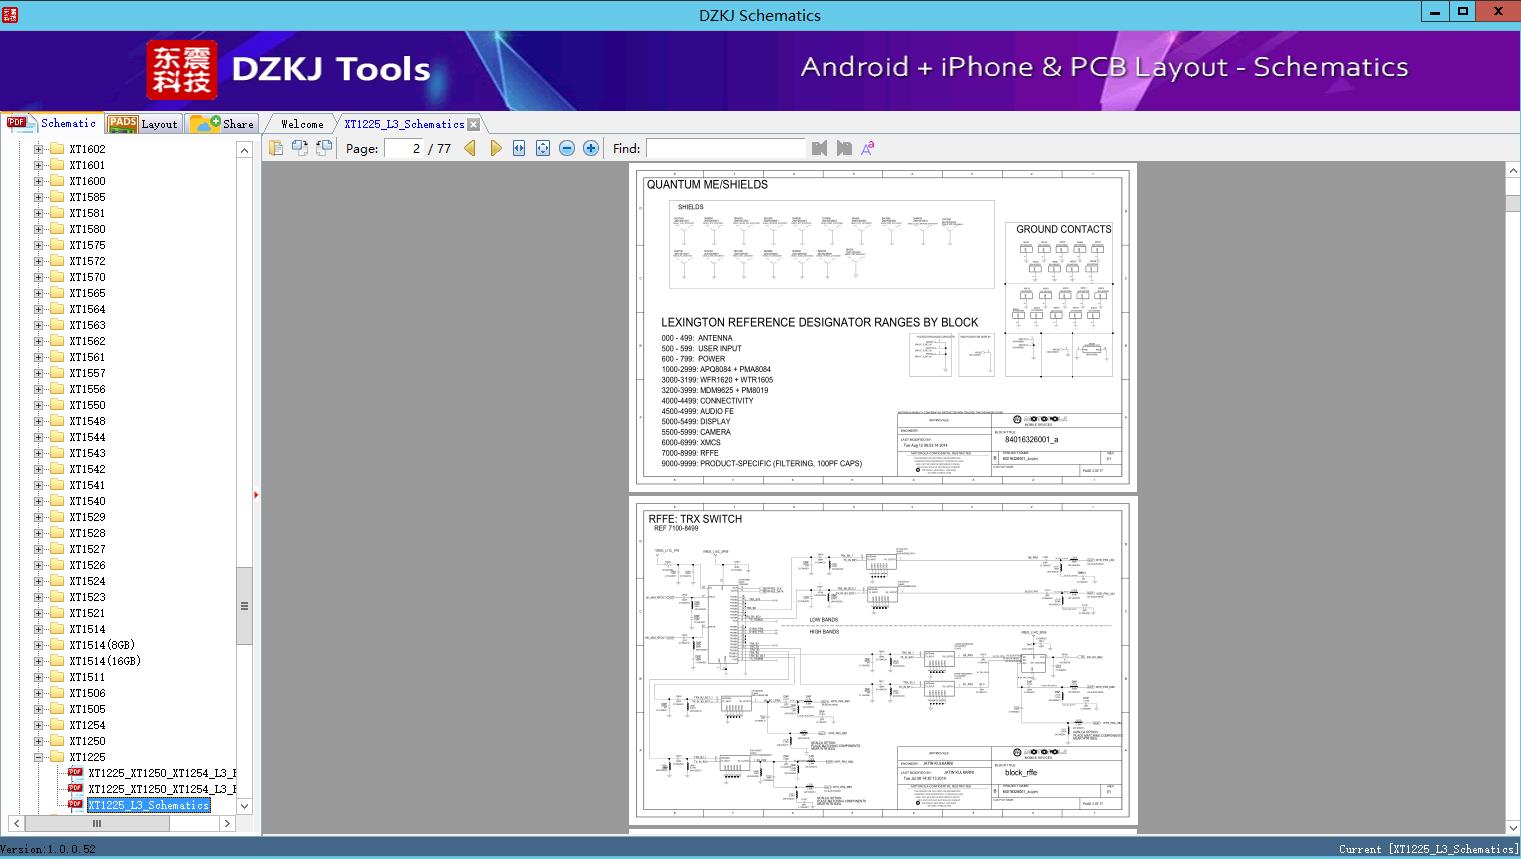
Task: Click the tree panel's horizontal scrollbar right arrow
Action: tap(227, 823)
